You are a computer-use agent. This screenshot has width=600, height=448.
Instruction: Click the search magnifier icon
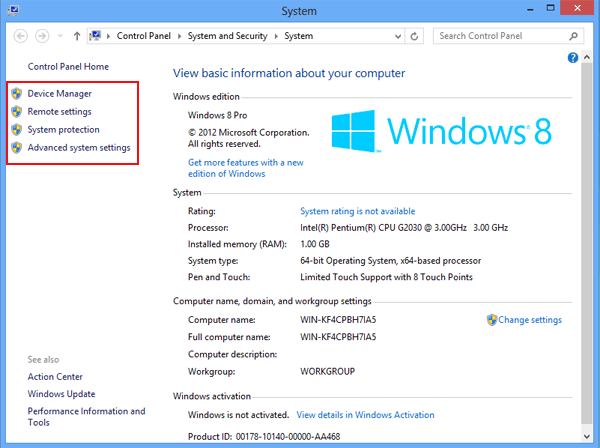coord(573,36)
